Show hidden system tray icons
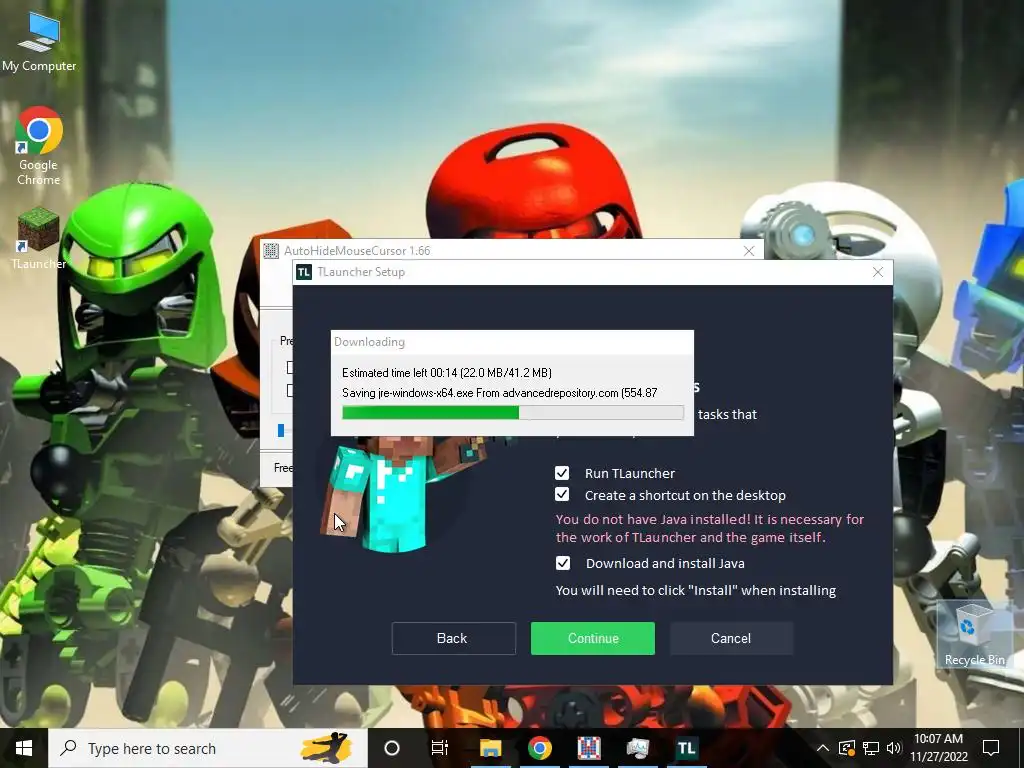This screenshot has width=1024, height=768. tap(823, 748)
